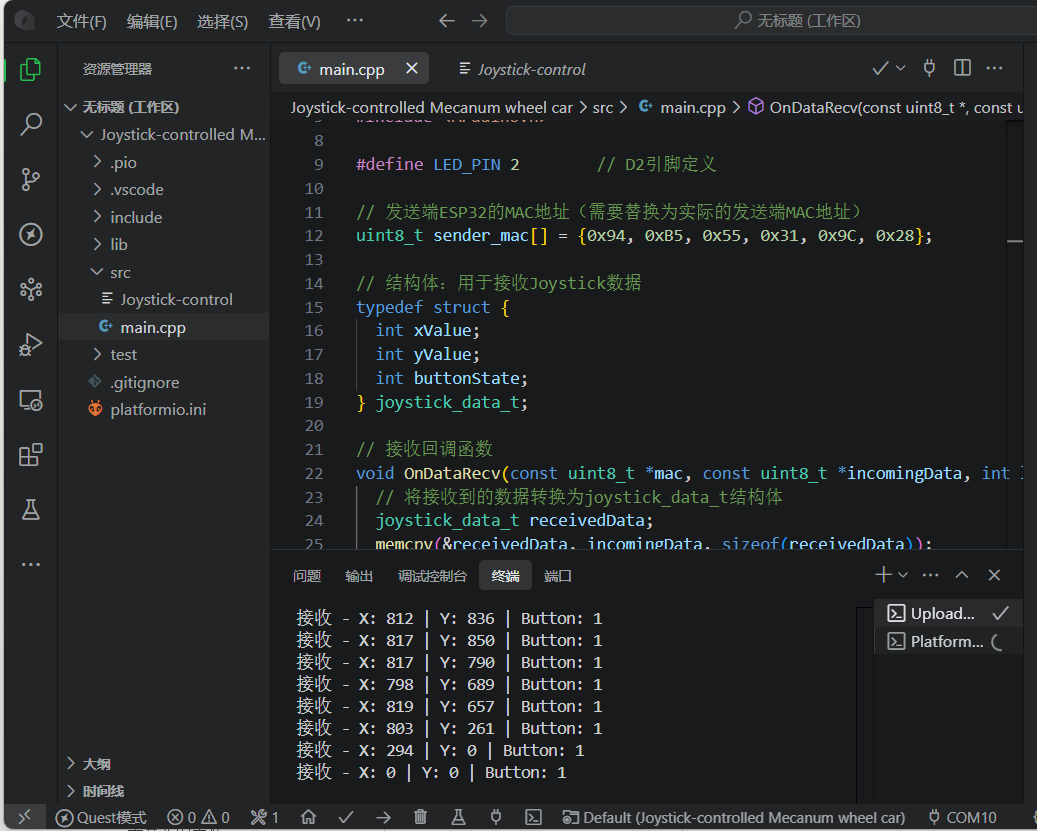Click PlatformIO Clean trash icon
Image resolution: width=1037 pixels, height=831 pixels.
[421, 817]
